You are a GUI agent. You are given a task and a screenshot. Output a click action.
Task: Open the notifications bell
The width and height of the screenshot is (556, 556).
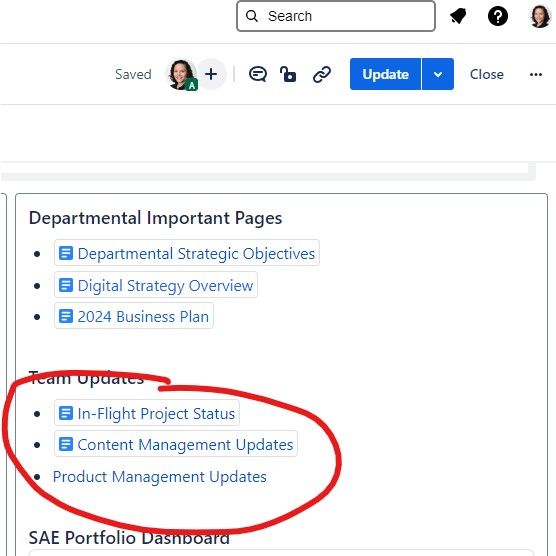[458, 16]
